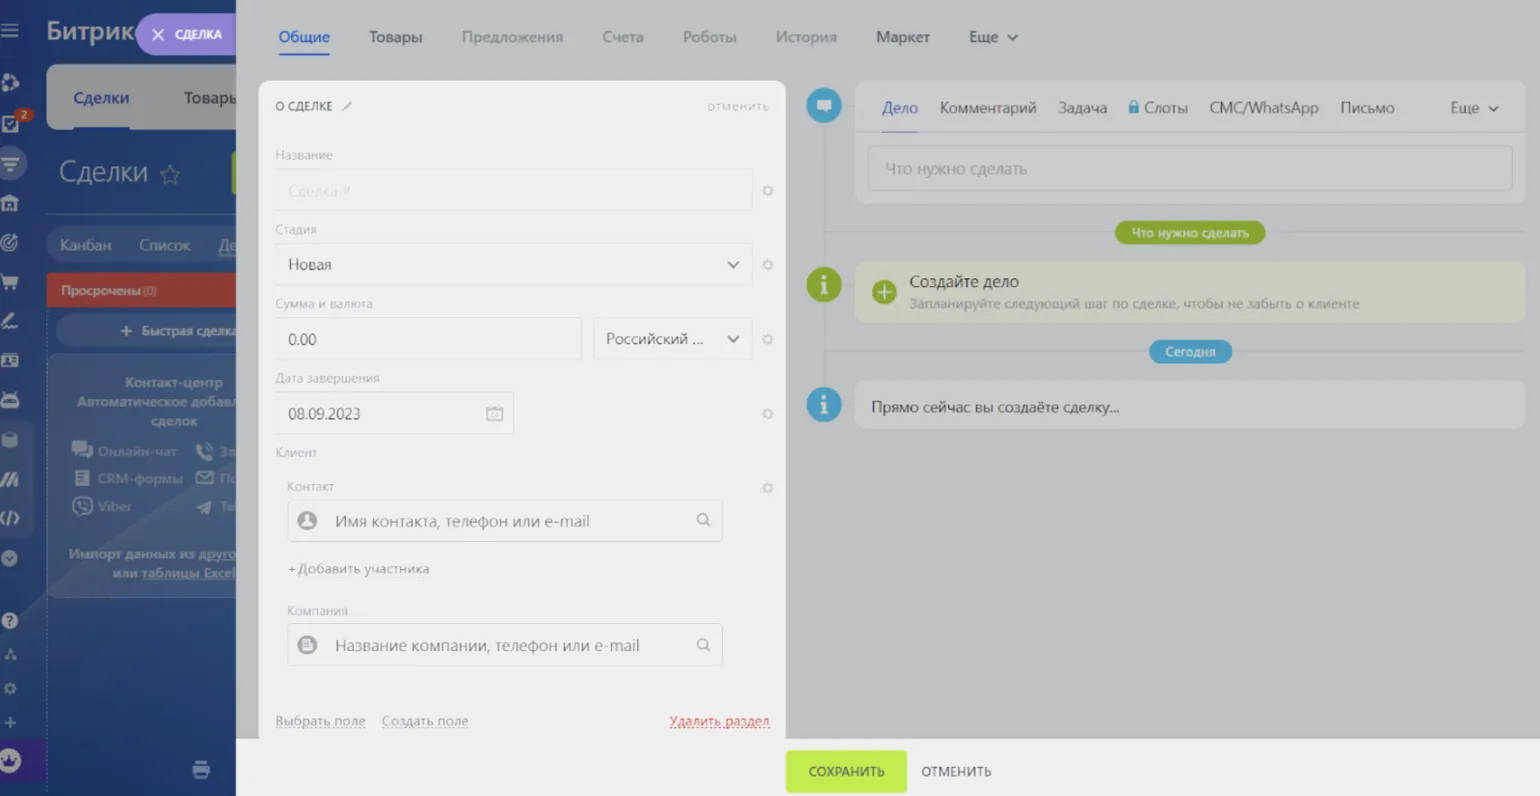Click search icon in Контакт field
The image size is (1540, 796).
click(703, 520)
